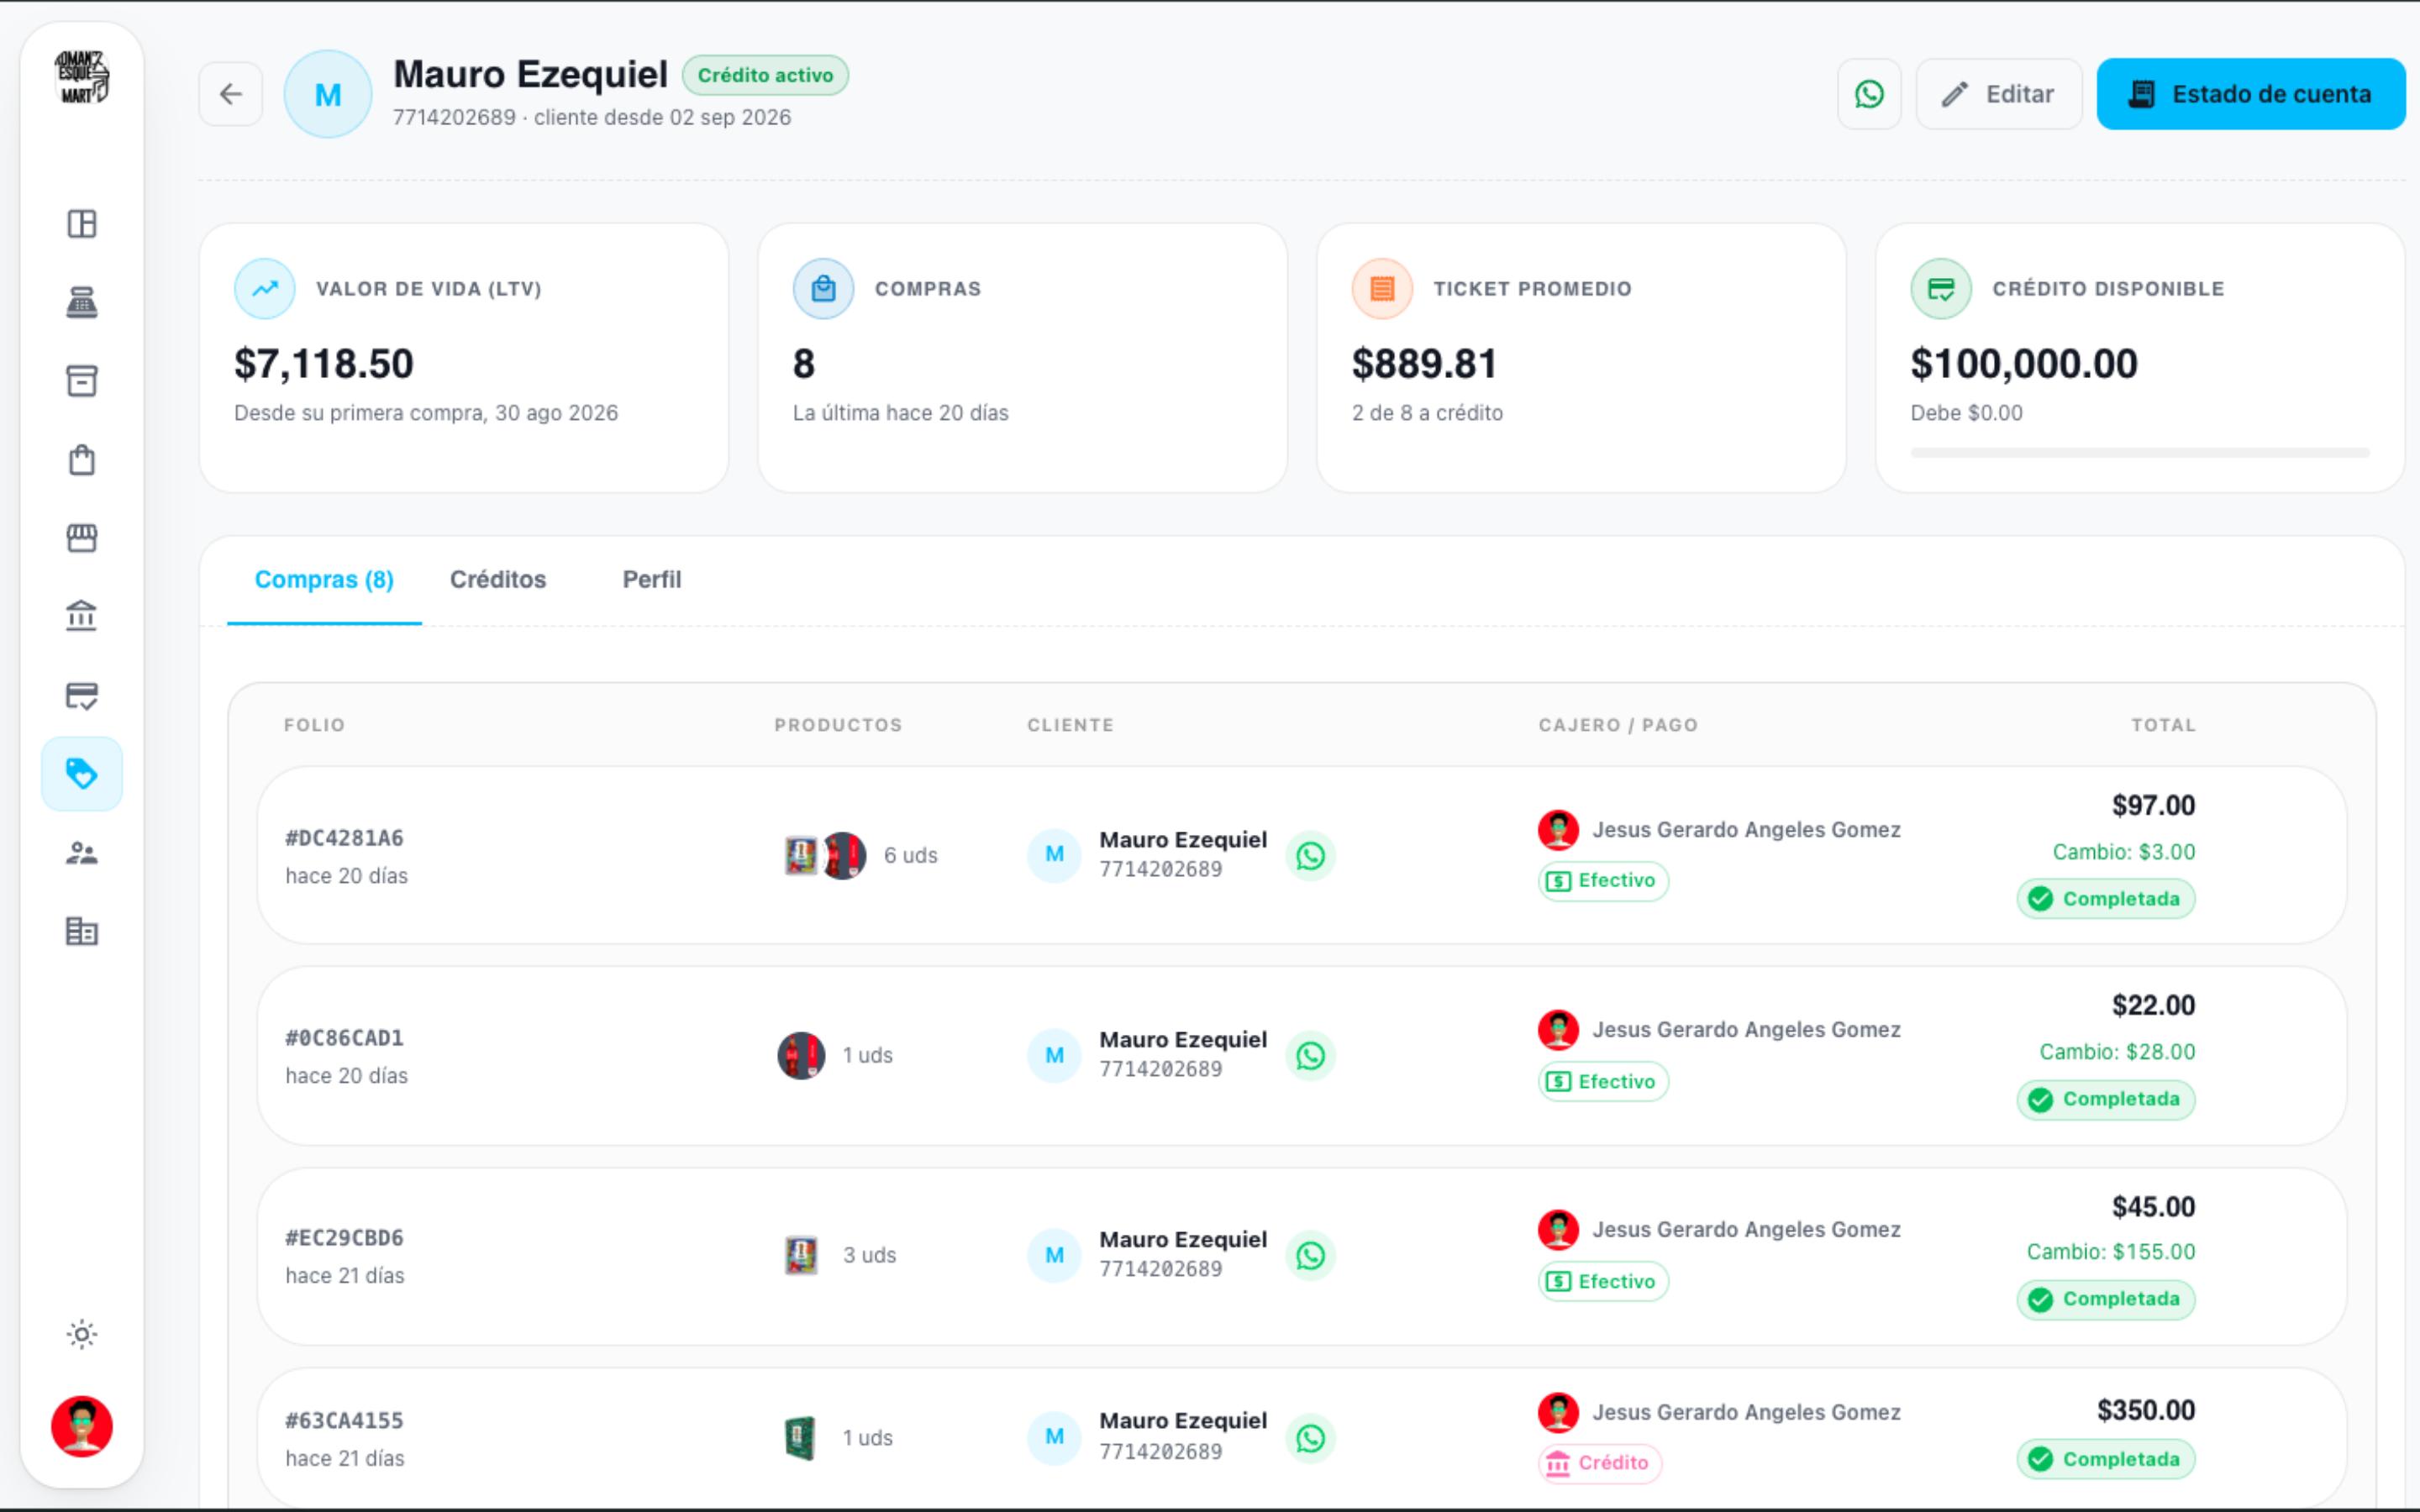Open the shopping bag icon in sidebar
Screen dimensions: 2420x1512
82,460
